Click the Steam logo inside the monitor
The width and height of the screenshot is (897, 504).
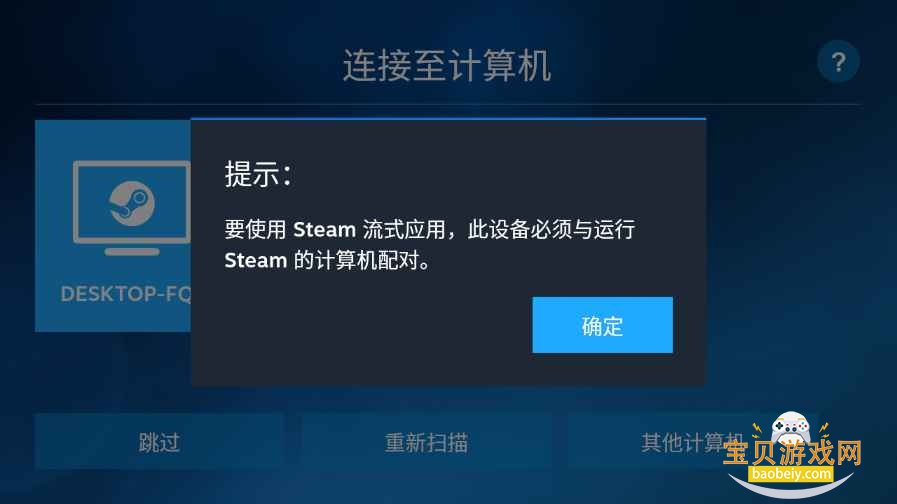(x=132, y=203)
